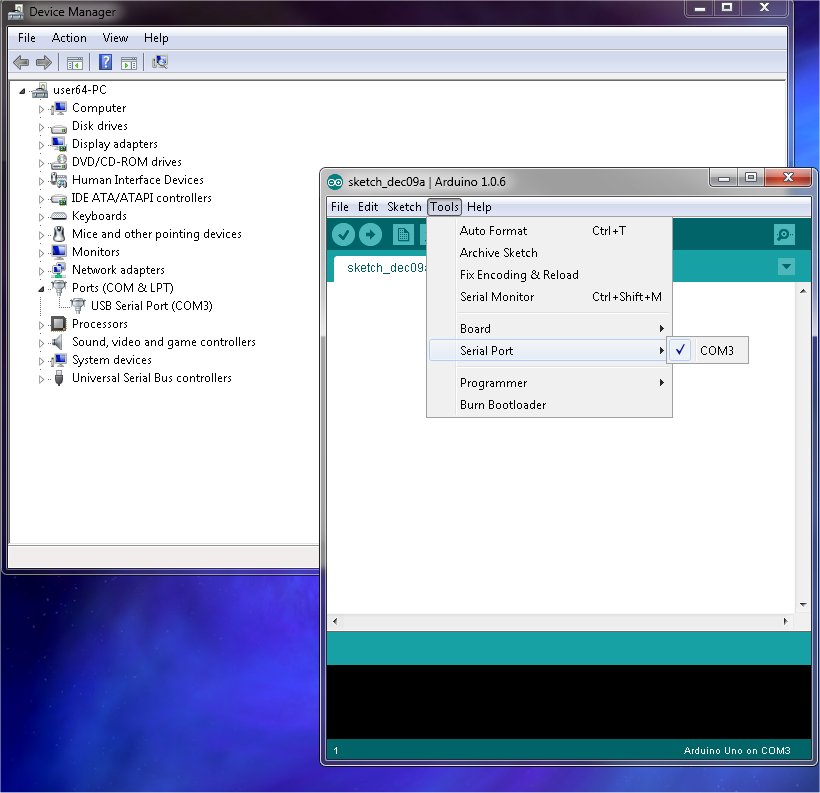Open the Arduino File menu
820x793 pixels.
coord(340,207)
